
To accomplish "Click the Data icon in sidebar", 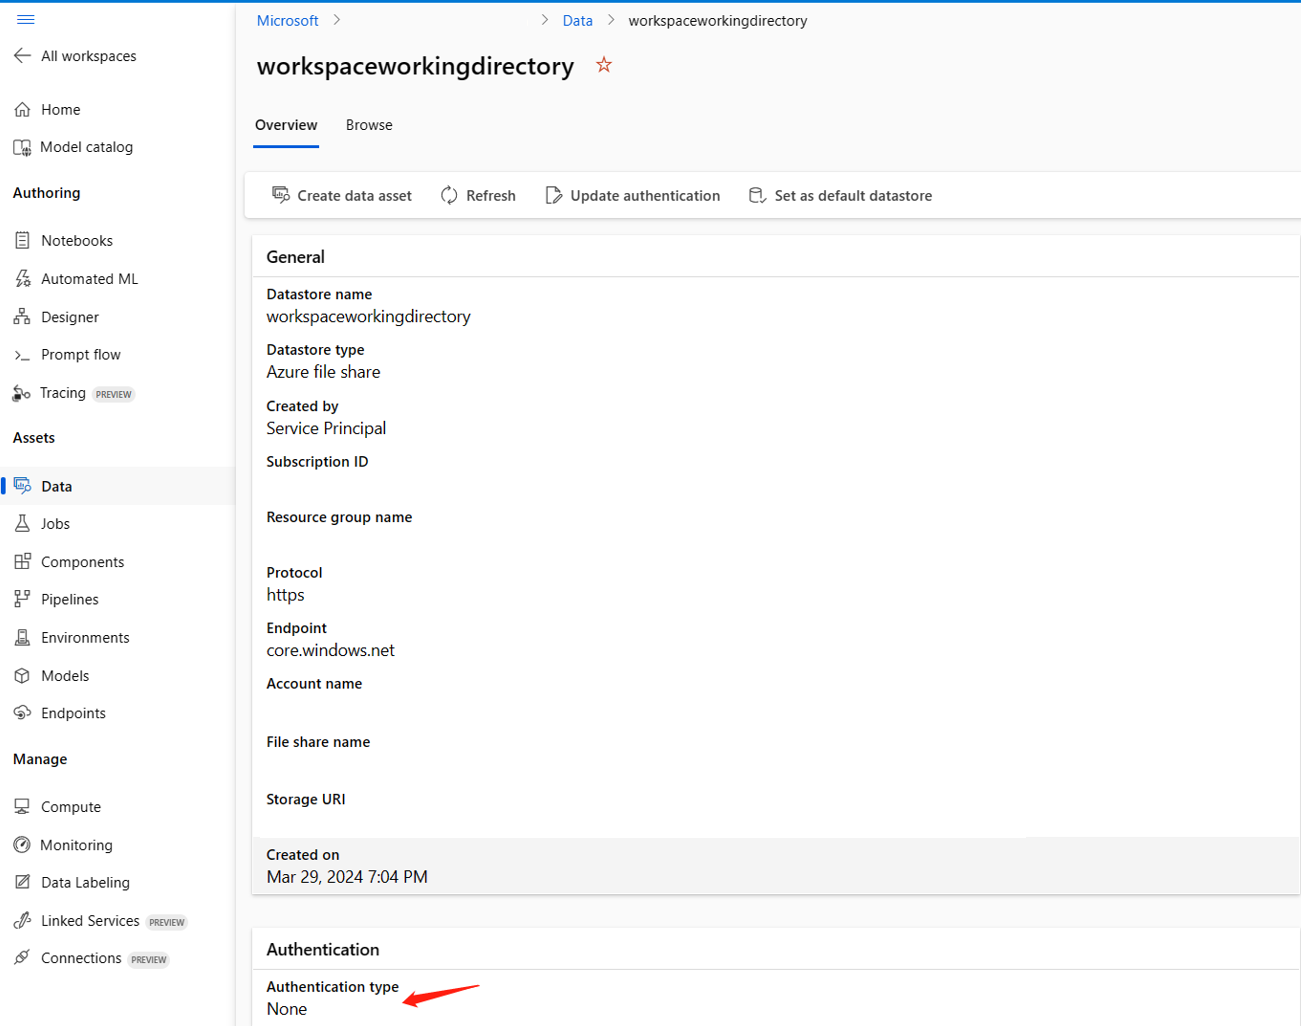I will click(22, 486).
